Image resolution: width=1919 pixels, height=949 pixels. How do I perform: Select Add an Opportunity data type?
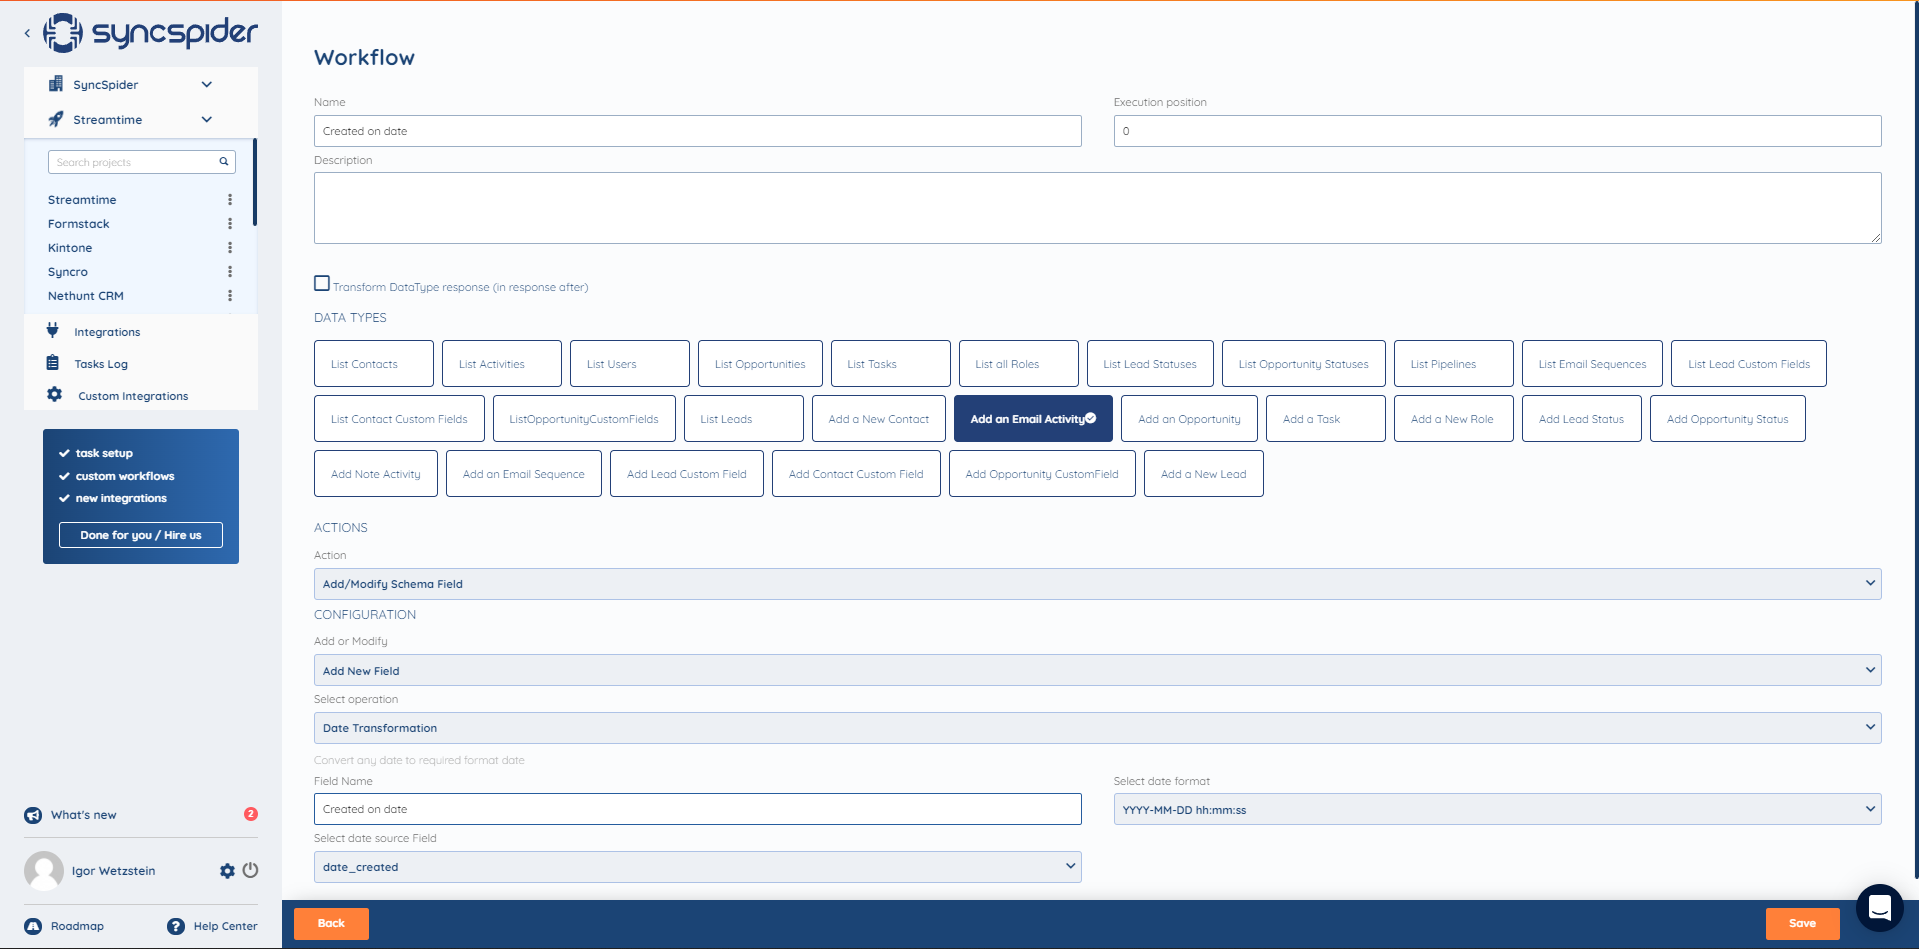(x=1189, y=419)
